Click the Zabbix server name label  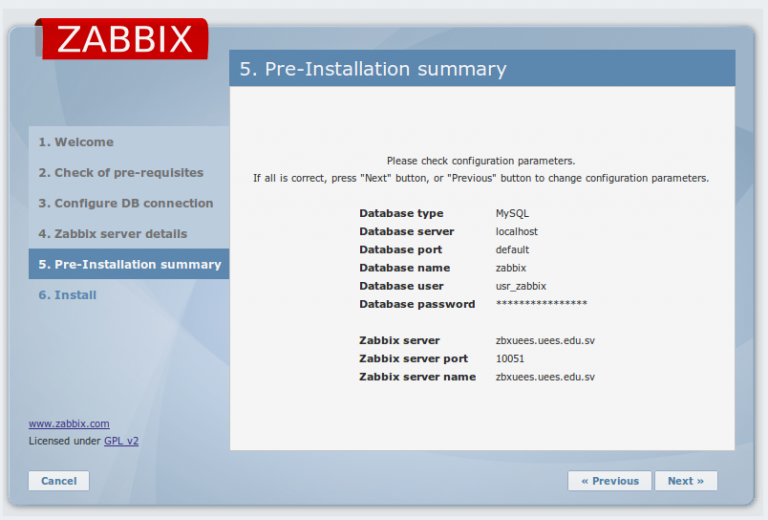(417, 377)
